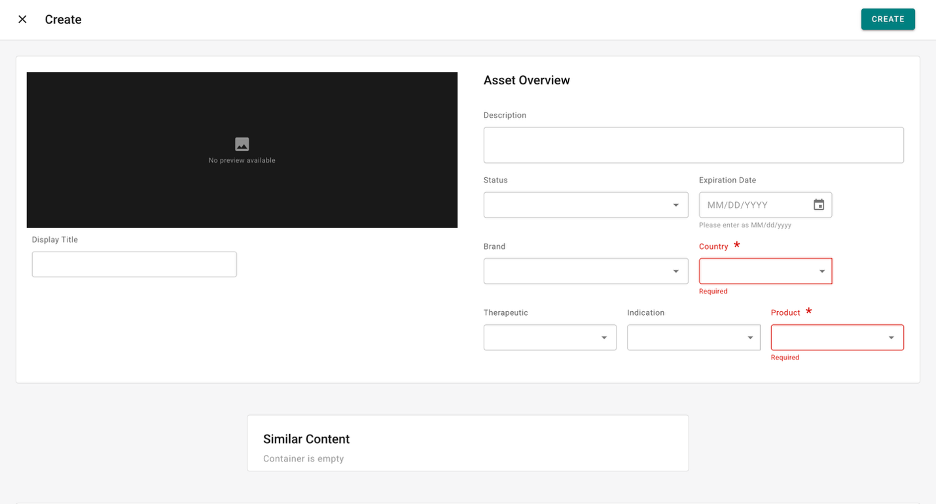The width and height of the screenshot is (936, 504).
Task: Click the "Description" field label
Action: pyautogui.click(x=505, y=115)
